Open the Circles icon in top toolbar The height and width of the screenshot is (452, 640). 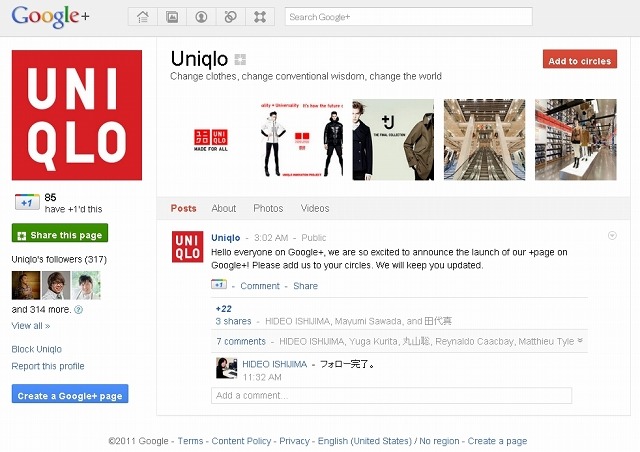[x=231, y=17]
